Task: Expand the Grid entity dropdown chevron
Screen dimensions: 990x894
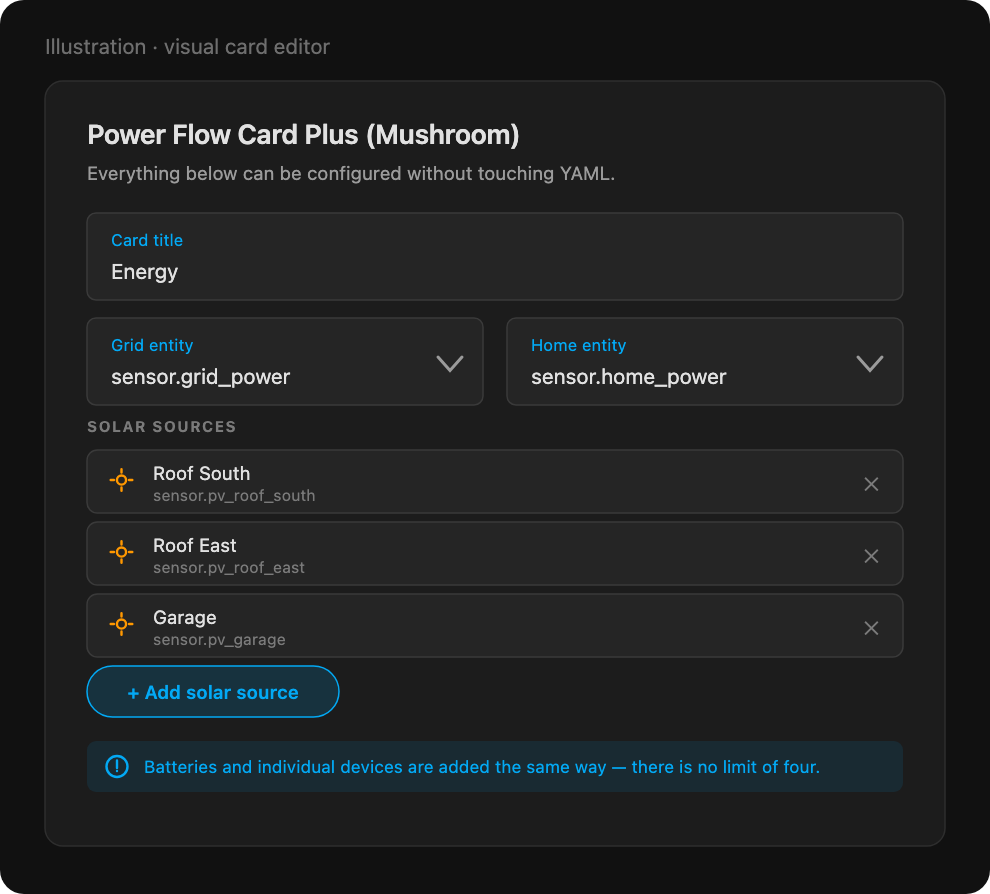Action: (450, 364)
